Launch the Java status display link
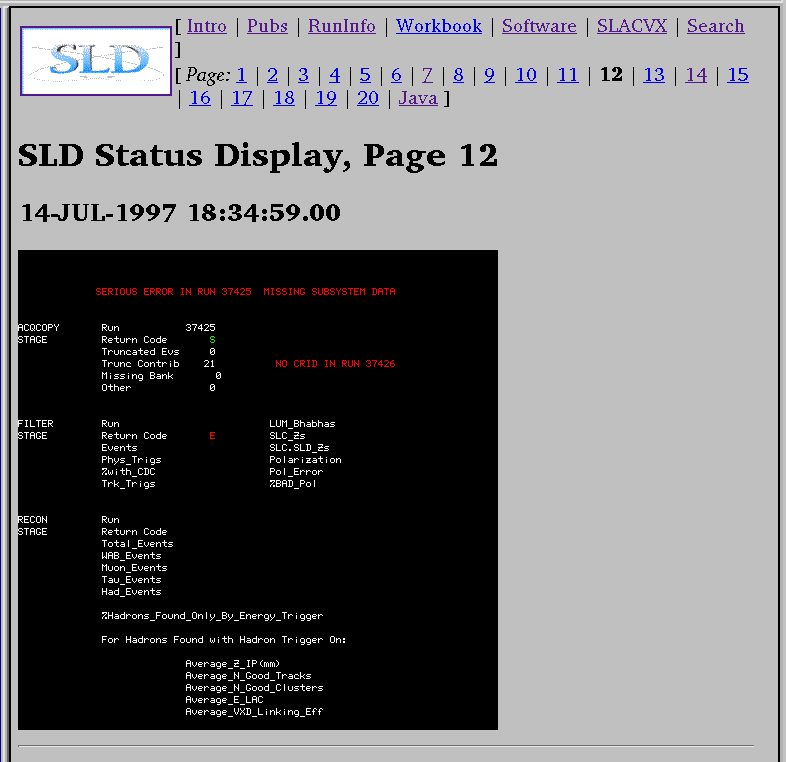This screenshot has width=786, height=762. [418, 98]
